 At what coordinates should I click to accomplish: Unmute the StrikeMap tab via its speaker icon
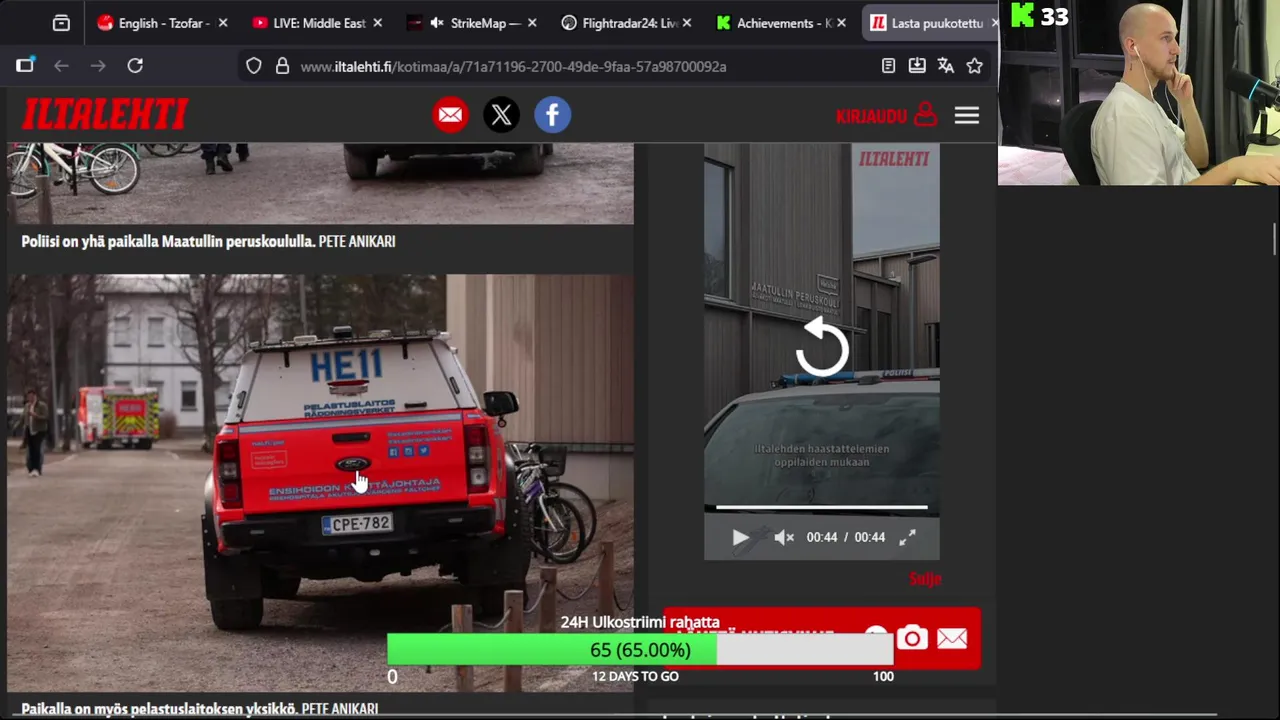click(437, 23)
